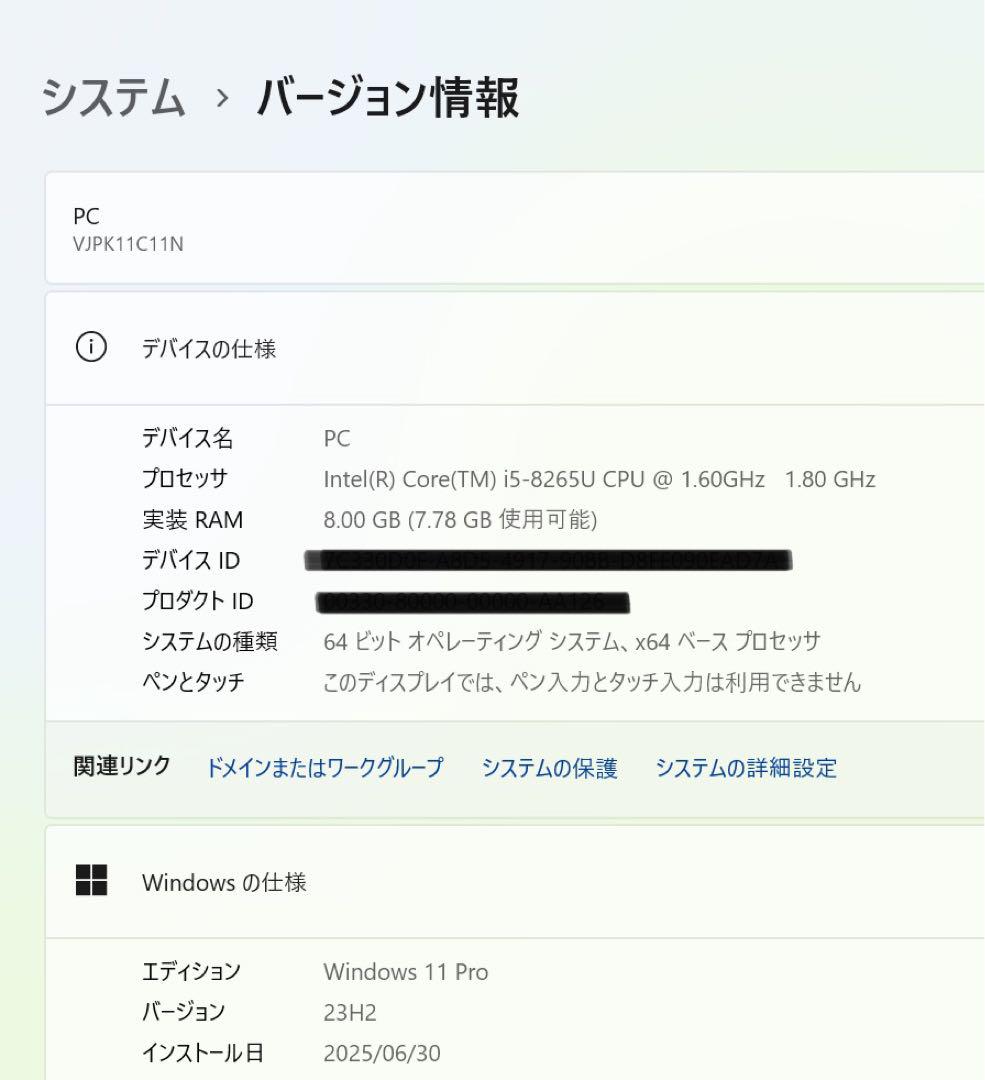
Task: Click the システムの種類 value text
Action: click(572, 641)
